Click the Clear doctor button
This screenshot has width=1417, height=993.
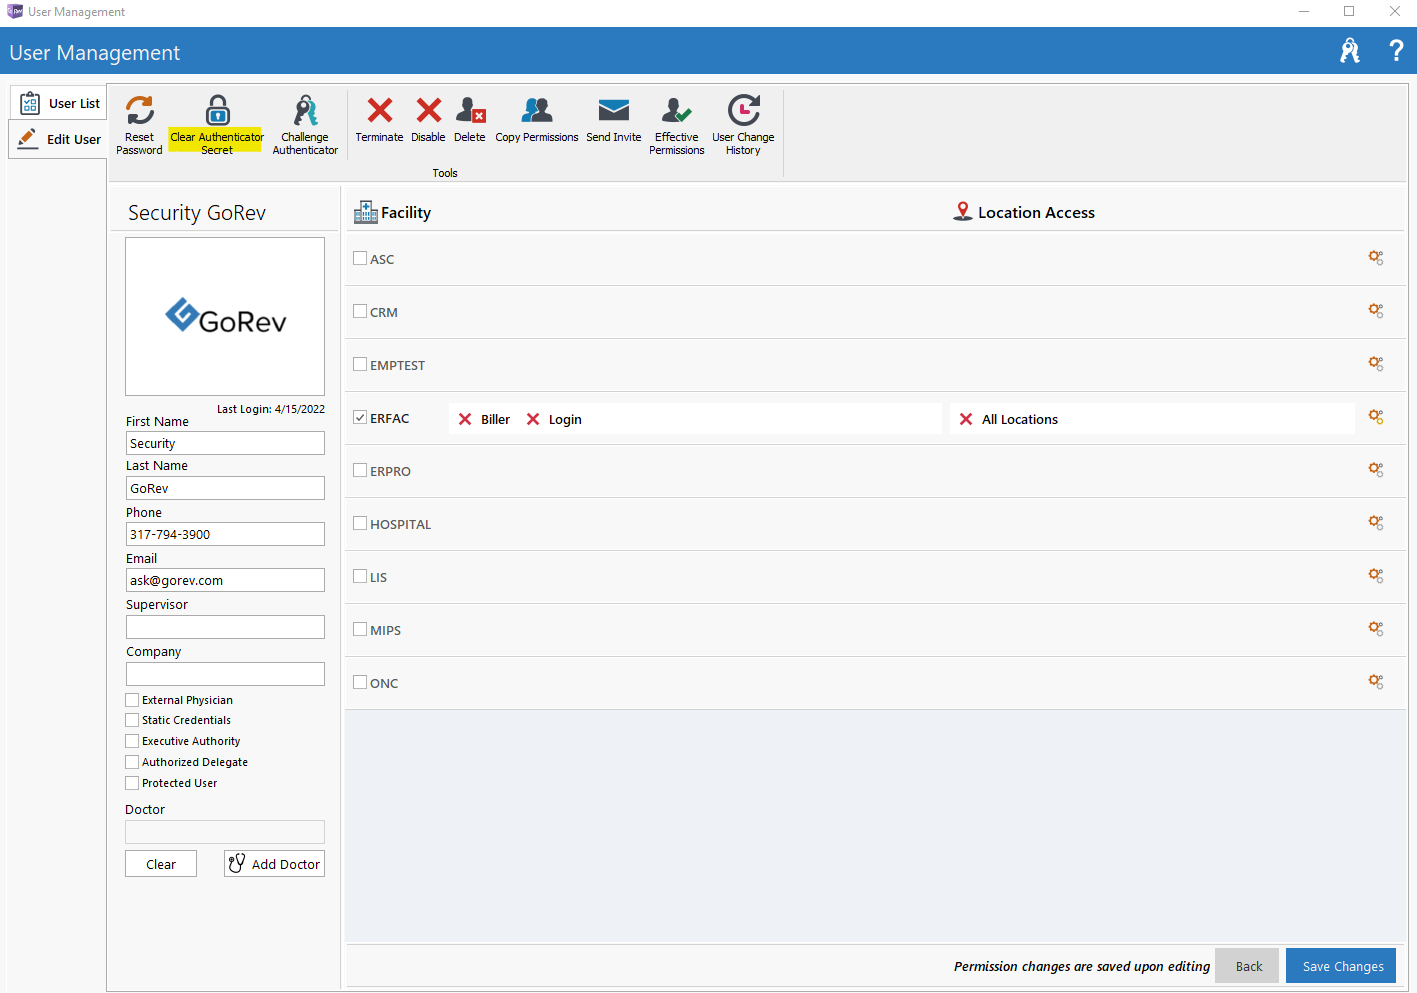click(161, 864)
